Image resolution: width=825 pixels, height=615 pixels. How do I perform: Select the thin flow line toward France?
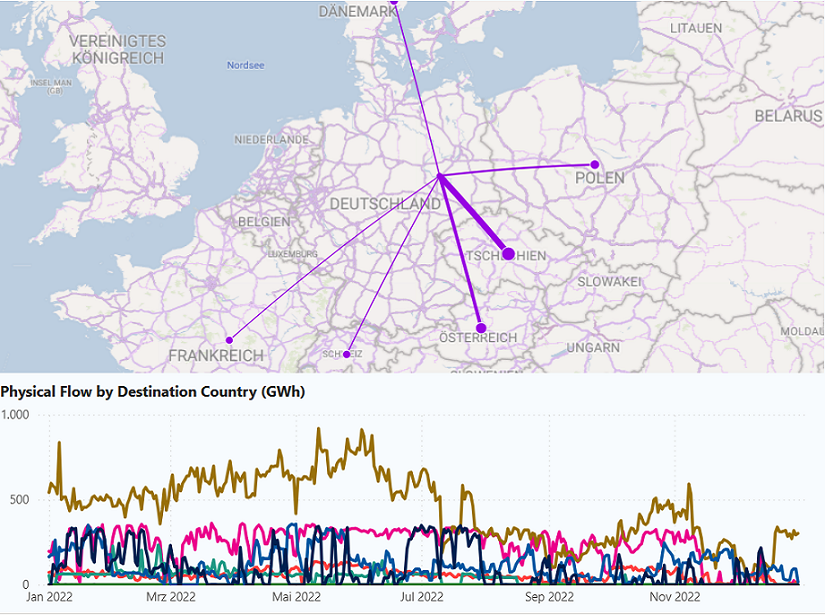tap(334, 259)
